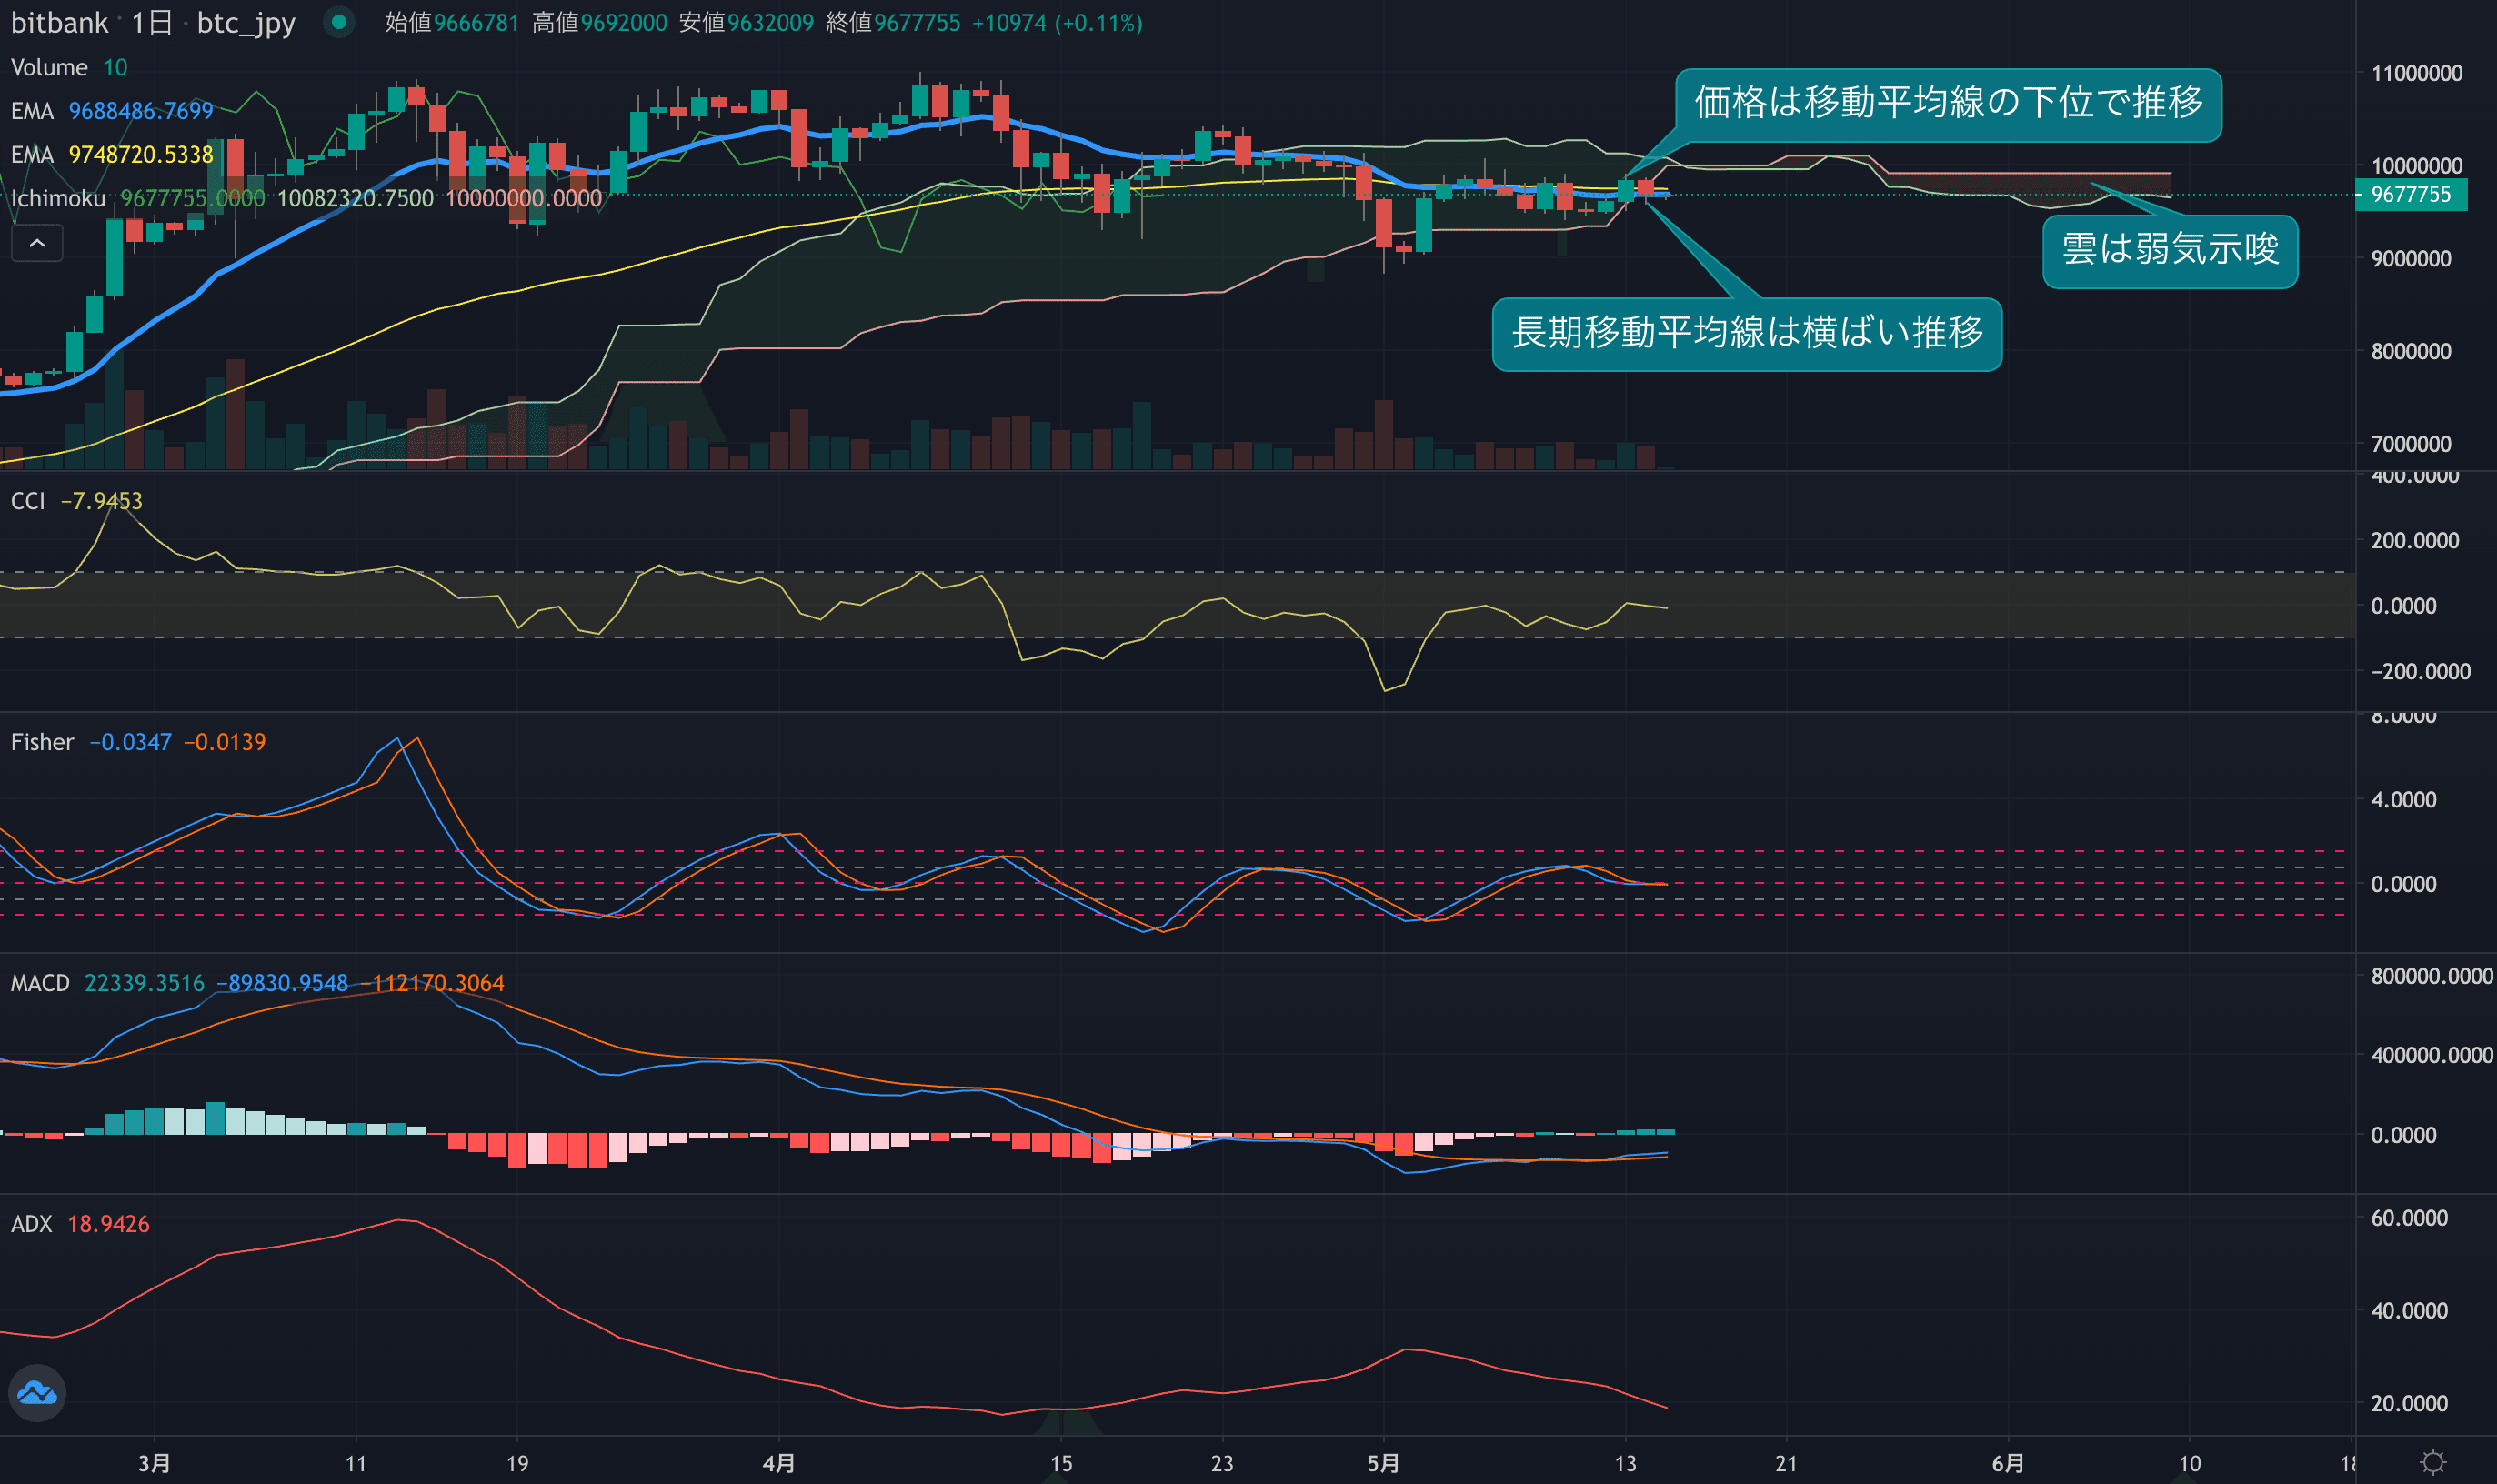Click the 10000000 price axis label
The image size is (2497, 1484).
(x=2416, y=166)
